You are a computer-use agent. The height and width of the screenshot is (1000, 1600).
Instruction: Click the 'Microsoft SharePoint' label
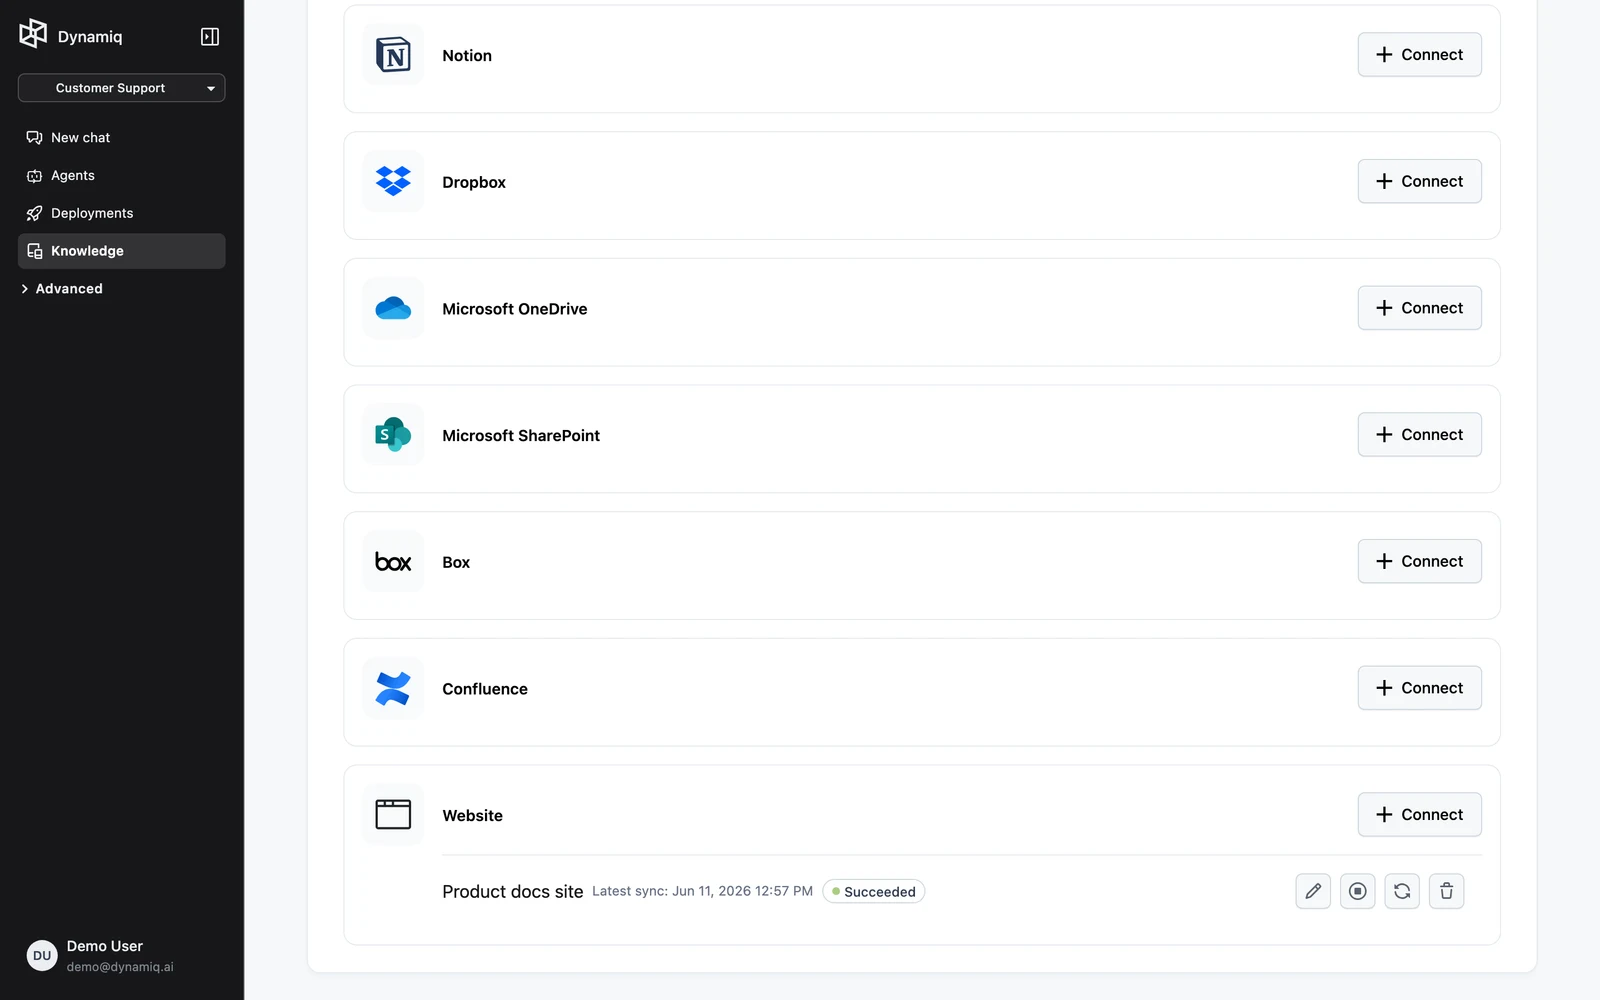[x=521, y=436]
